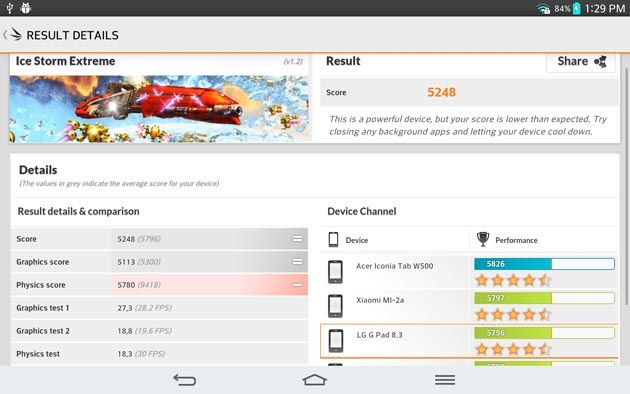The width and height of the screenshot is (630, 394).
Task: Tap the Android debugging status icon
Action: coord(26,8)
